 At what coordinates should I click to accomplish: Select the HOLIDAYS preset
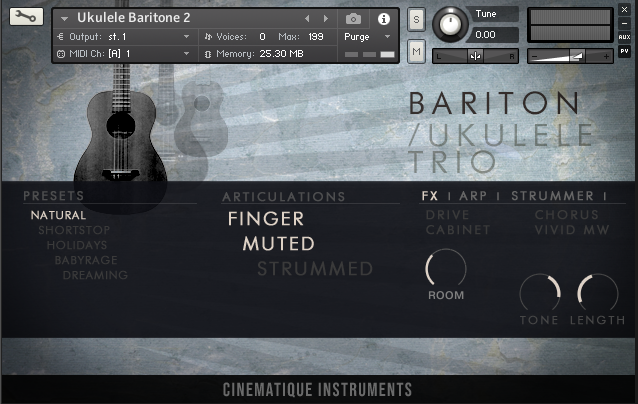pyautogui.click(x=77, y=245)
